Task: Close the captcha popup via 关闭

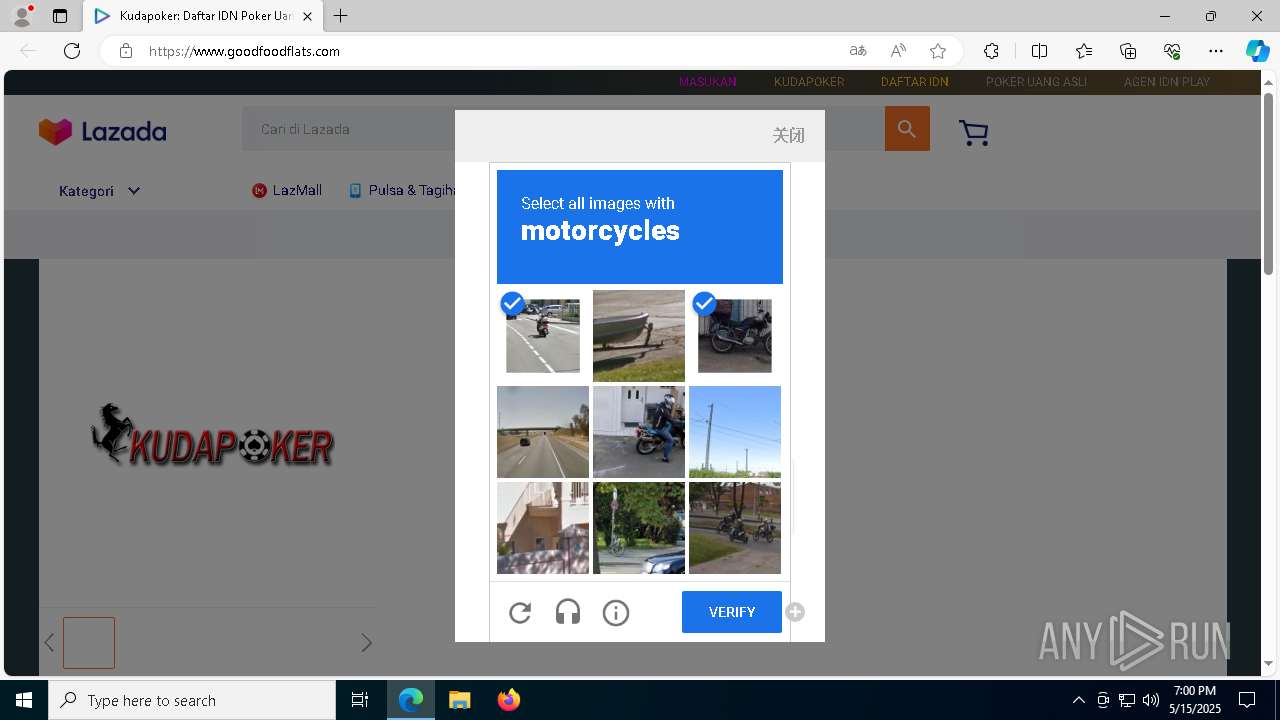Action: click(789, 135)
